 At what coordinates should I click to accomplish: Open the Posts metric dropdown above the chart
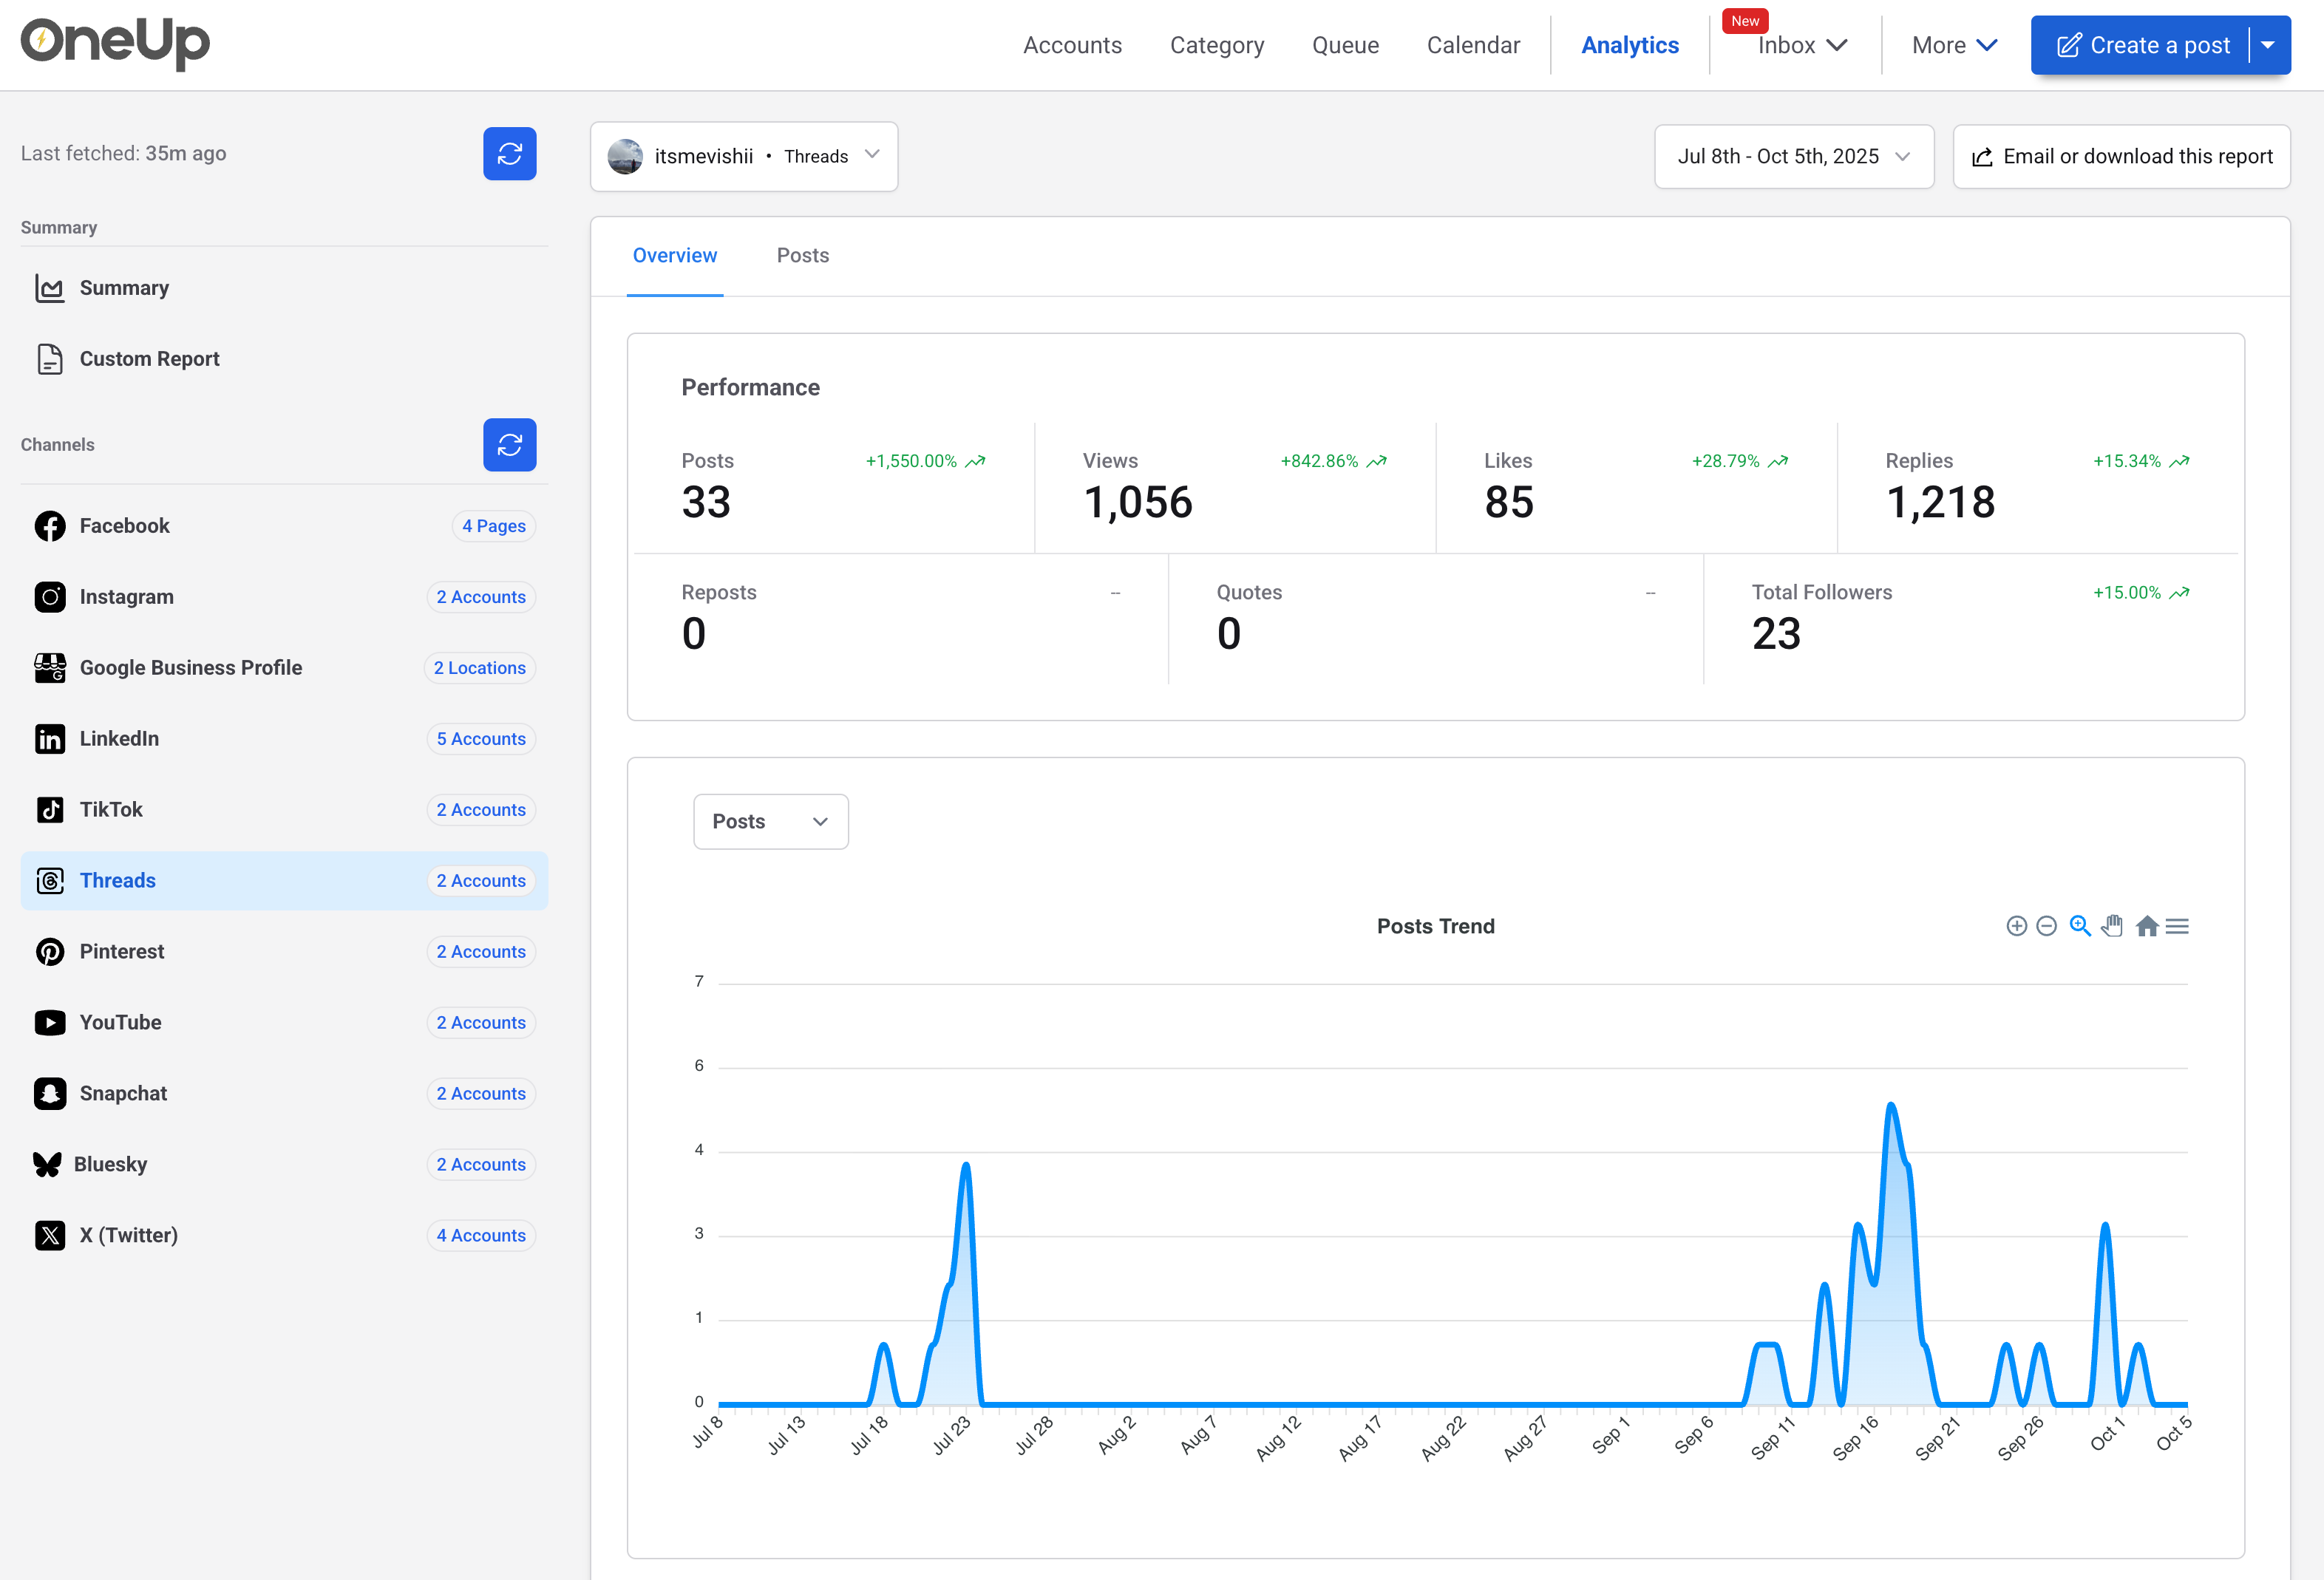[x=770, y=821]
